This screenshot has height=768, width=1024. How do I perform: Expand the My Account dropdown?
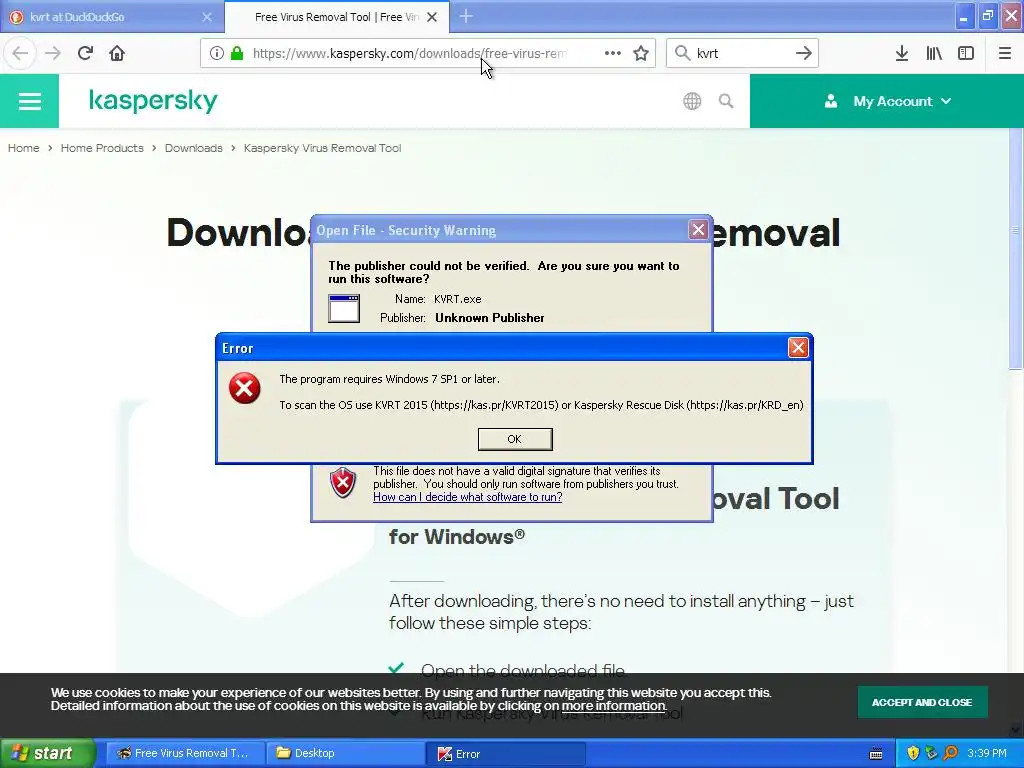(x=887, y=101)
